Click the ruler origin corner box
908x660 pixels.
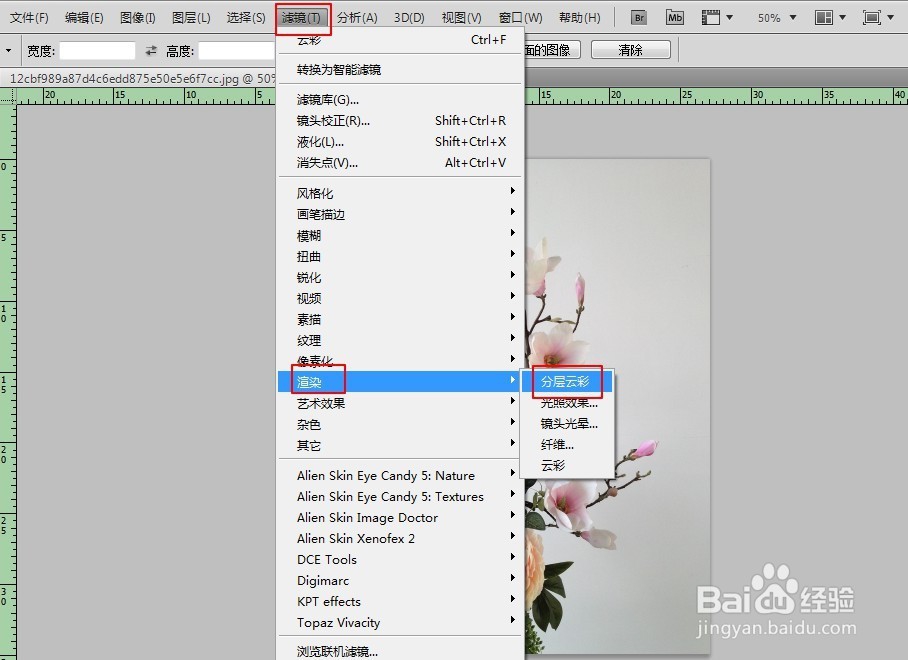(8, 96)
